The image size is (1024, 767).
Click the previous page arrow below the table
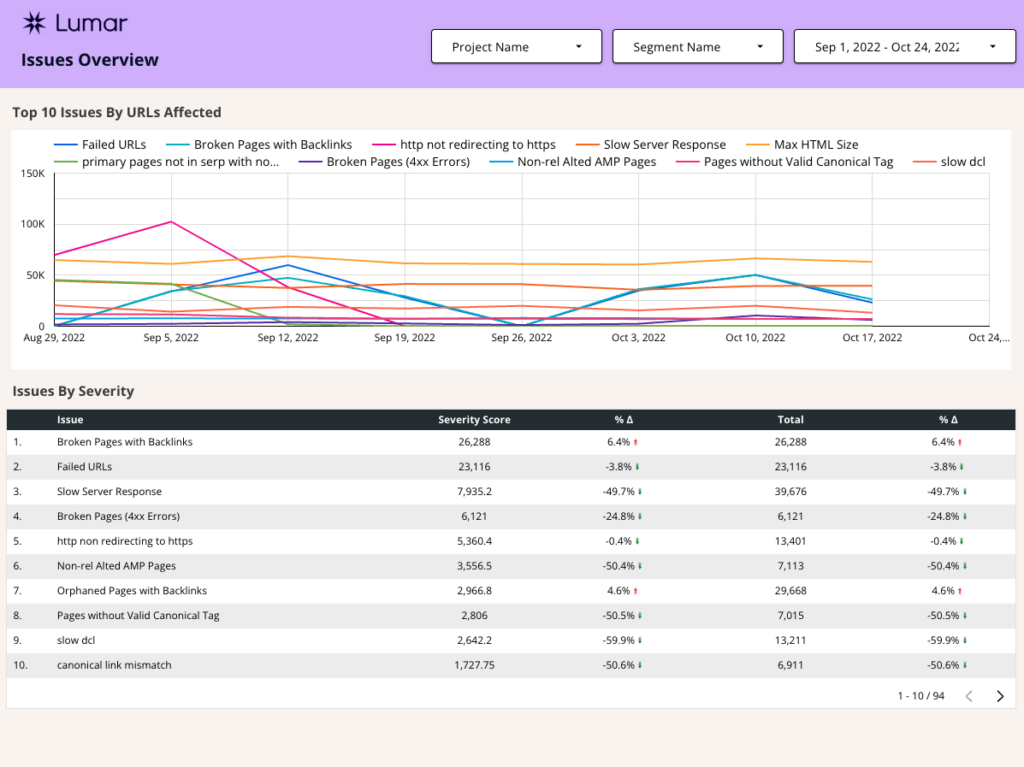coord(968,695)
